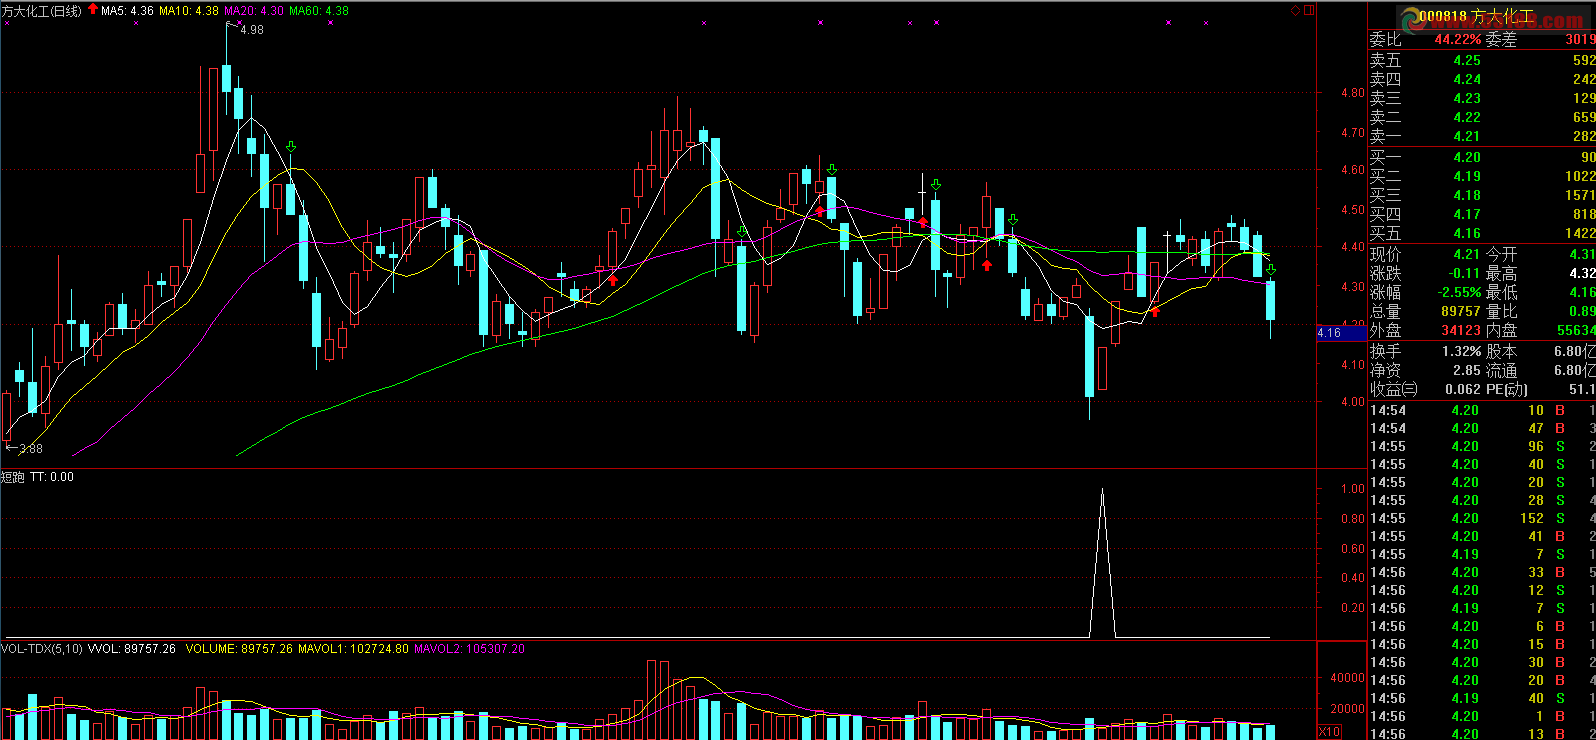Open the 方大化工(日线) chart title
Viewport: 1596px width, 740px height.
point(42,11)
